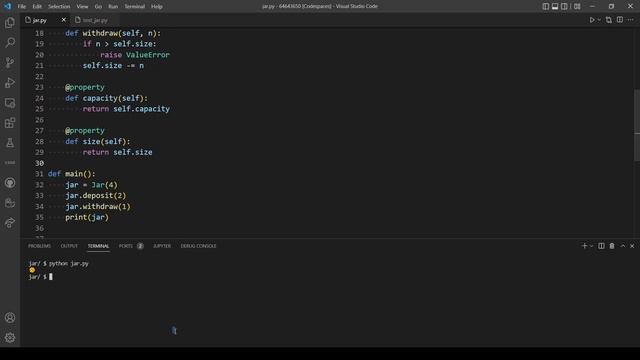
Task: Switch to the Debug Console tab
Action: 198,246
